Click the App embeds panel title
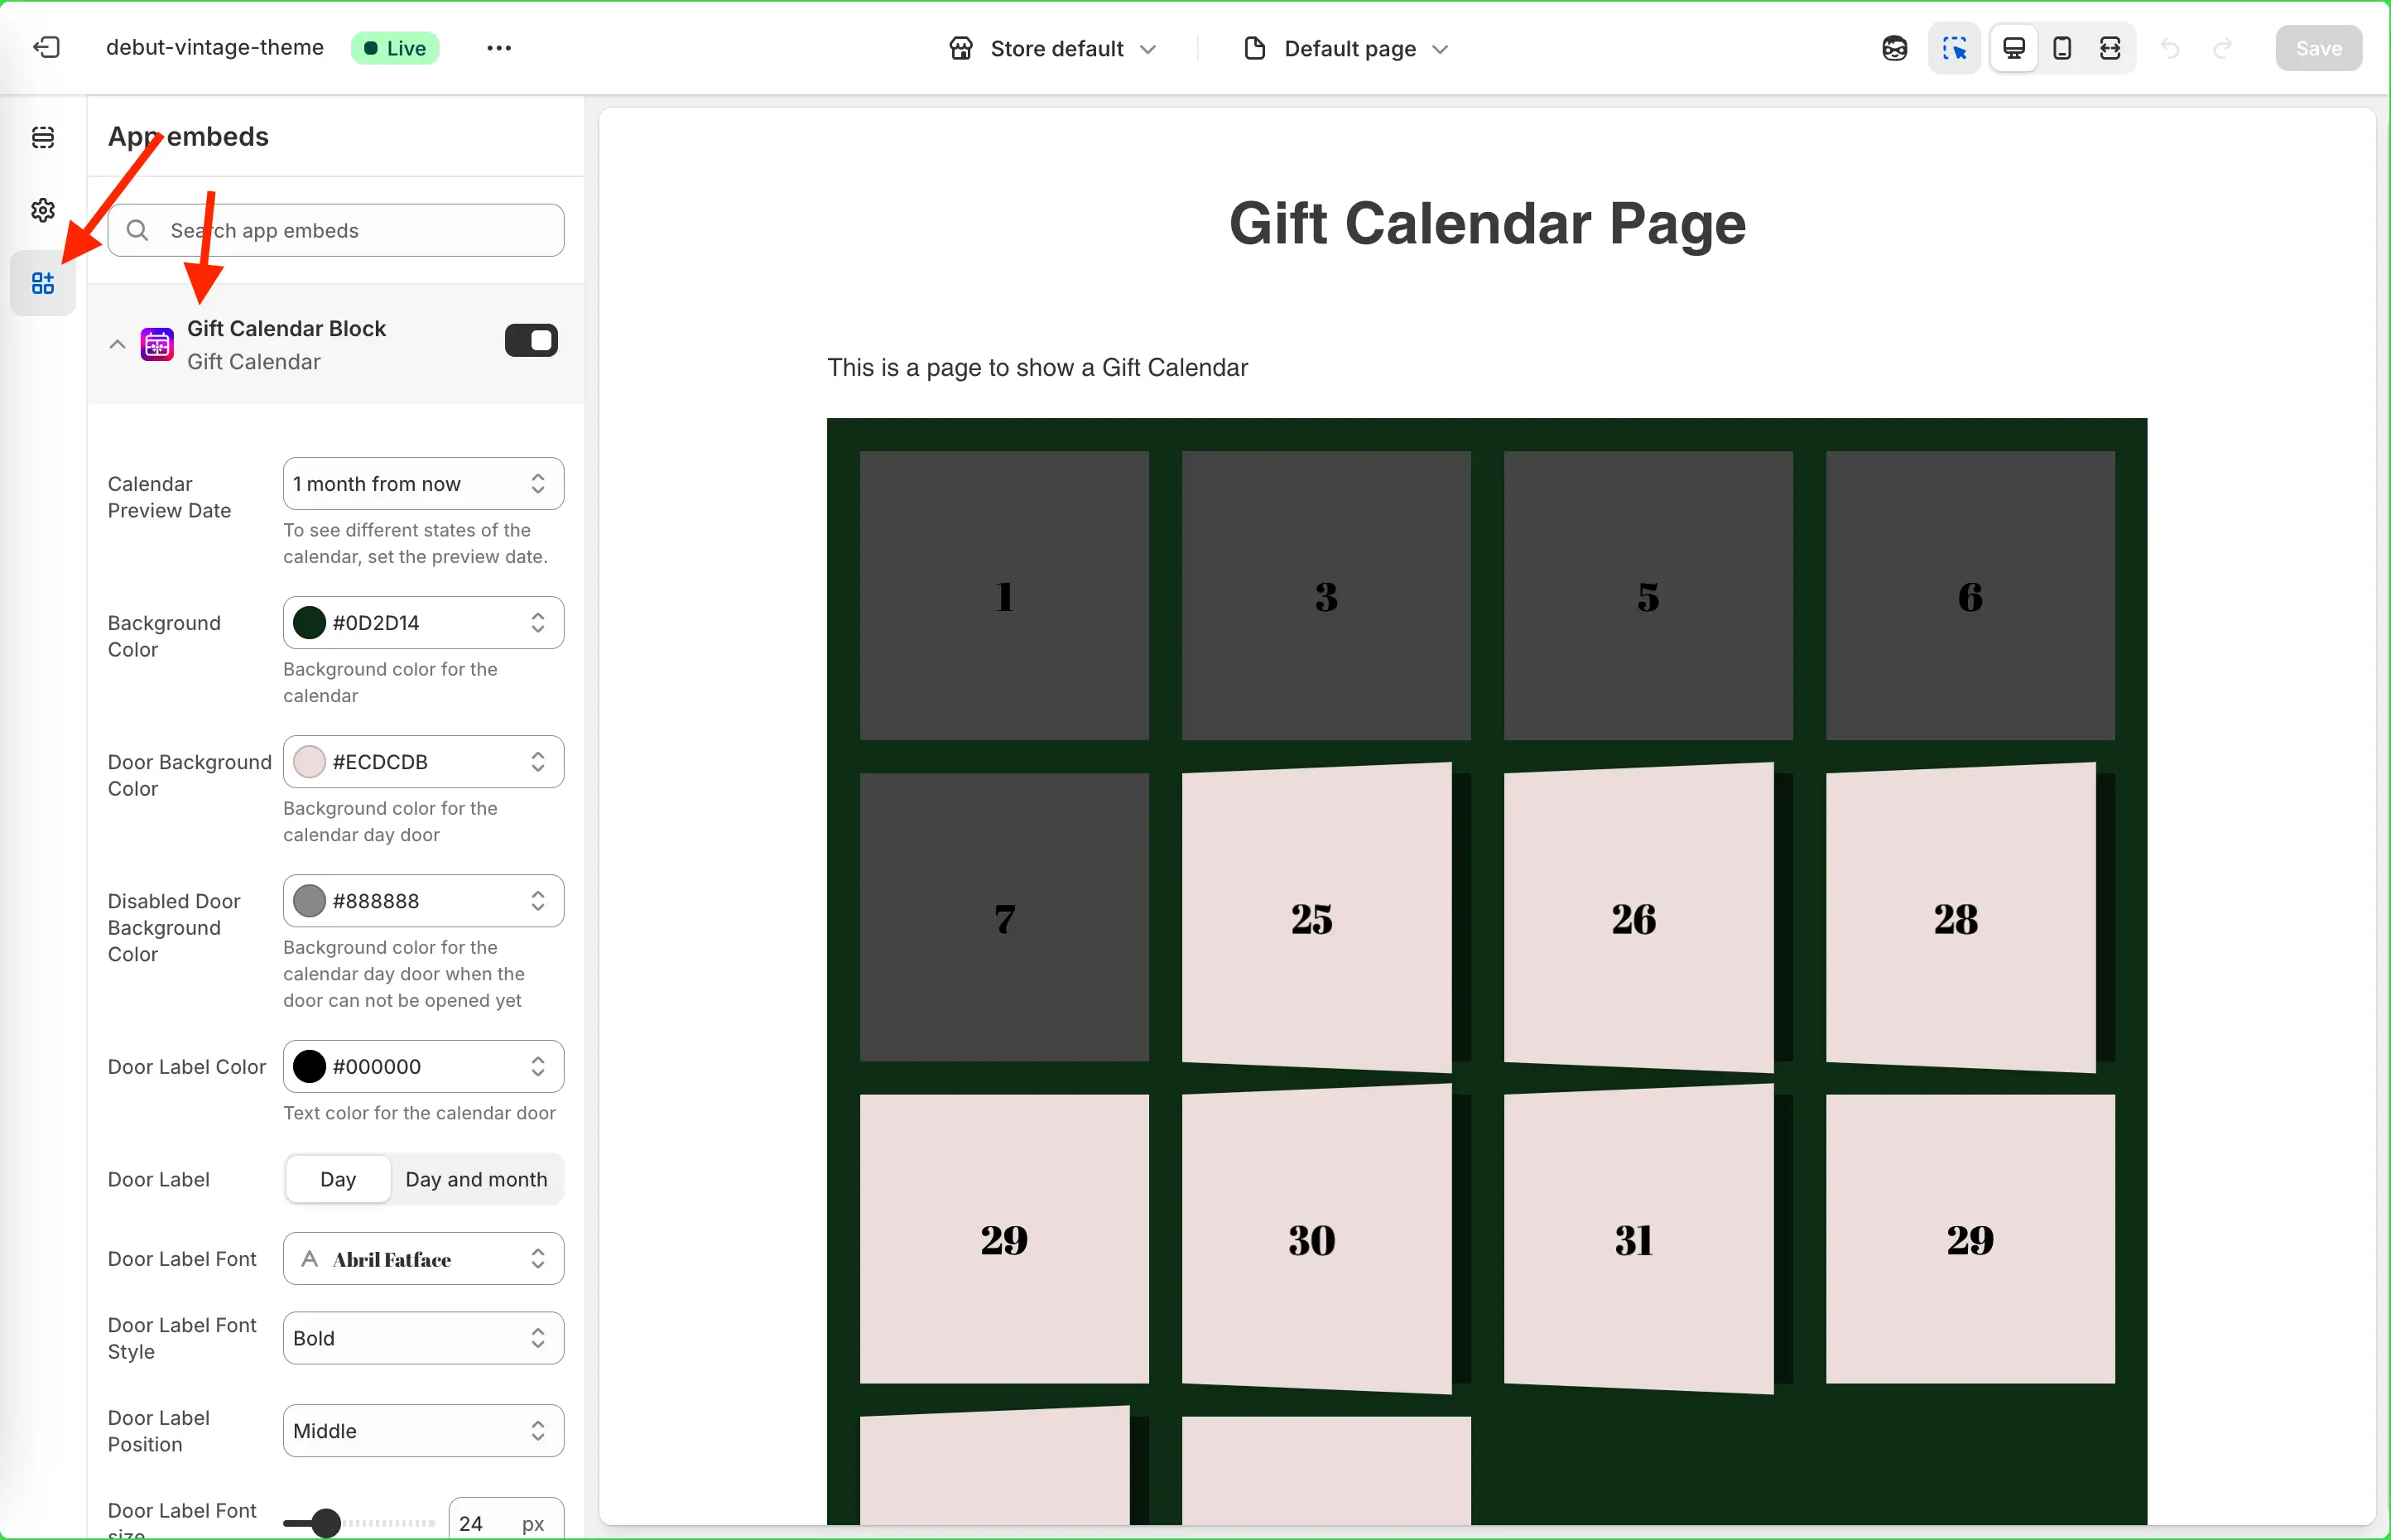The height and width of the screenshot is (1540, 2391). [x=188, y=137]
